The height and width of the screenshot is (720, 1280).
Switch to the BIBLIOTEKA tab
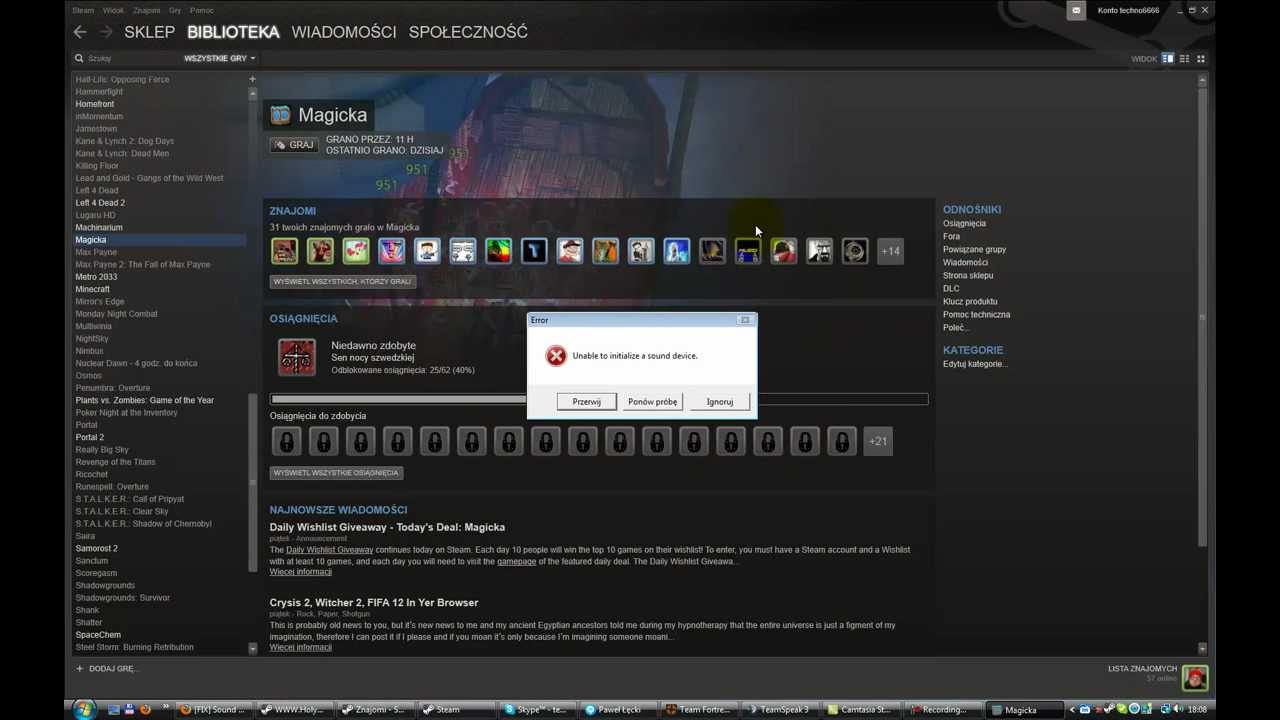click(x=233, y=32)
